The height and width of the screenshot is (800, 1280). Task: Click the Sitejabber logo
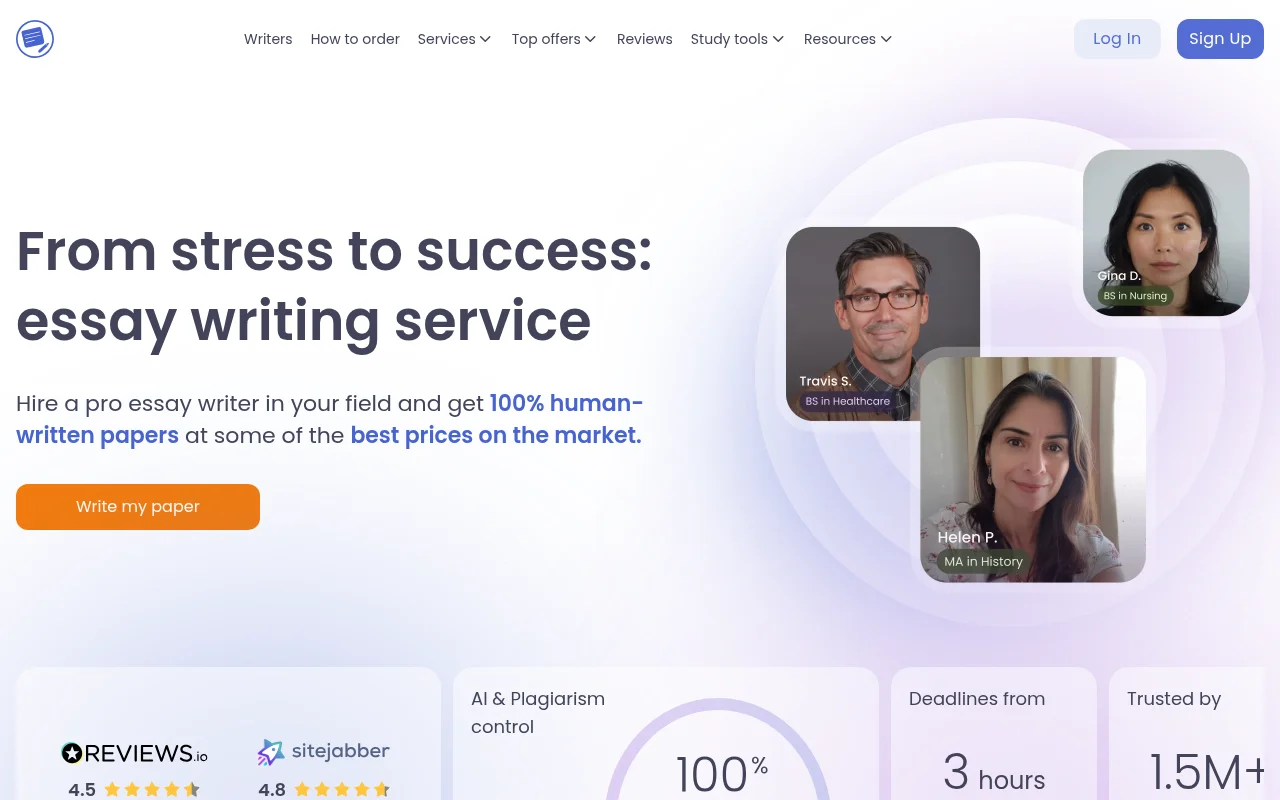point(323,752)
